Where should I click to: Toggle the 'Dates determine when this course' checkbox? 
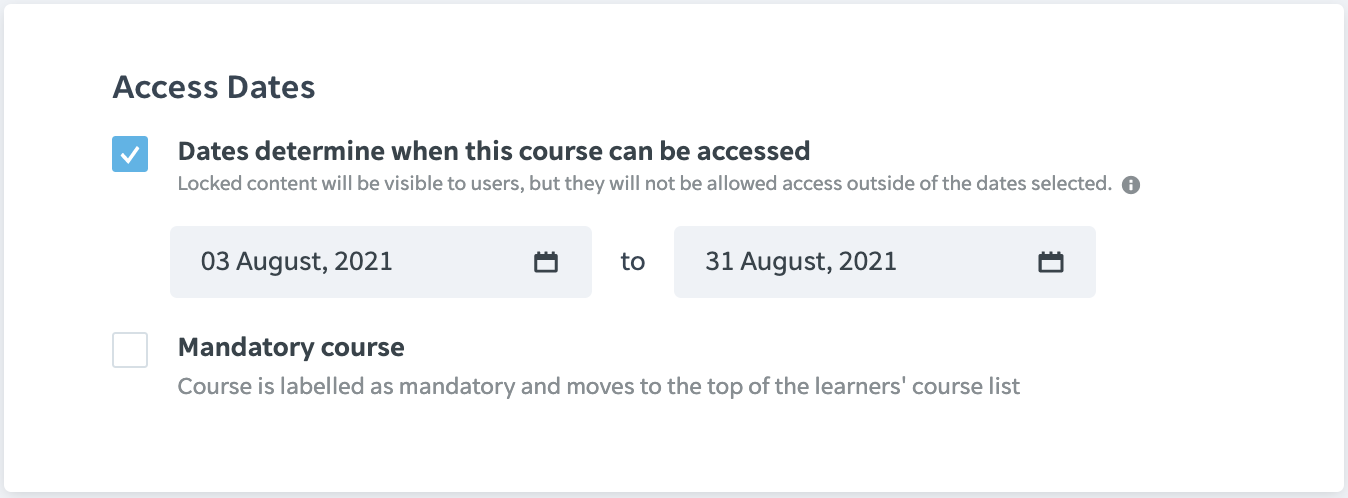[x=130, y=154]
